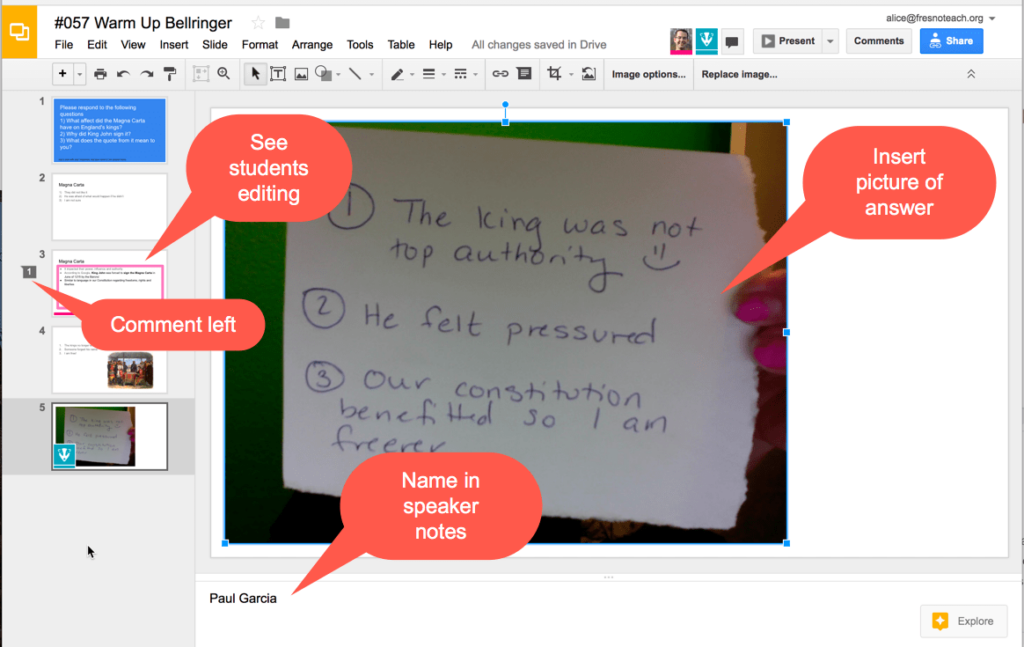Select the Line tool
1024x647 pixels.
pos(357,73)
